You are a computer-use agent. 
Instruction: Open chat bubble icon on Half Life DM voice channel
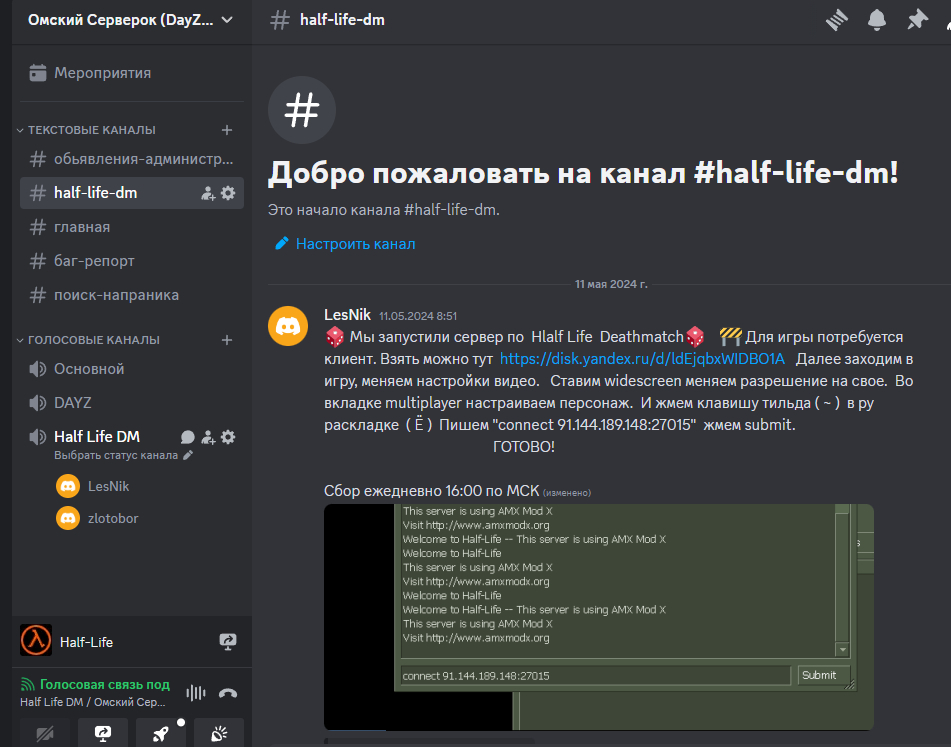coord(187,437)
